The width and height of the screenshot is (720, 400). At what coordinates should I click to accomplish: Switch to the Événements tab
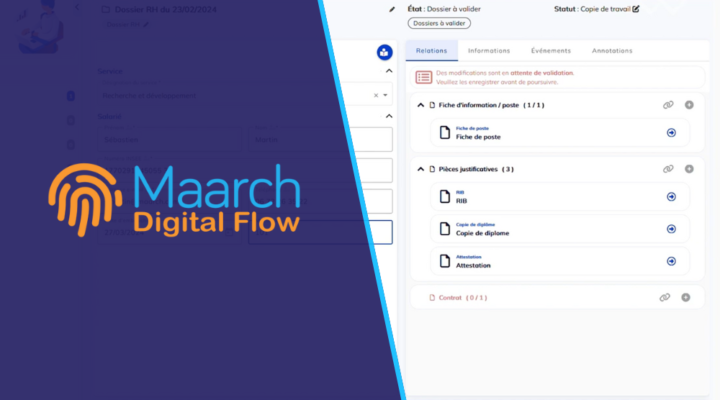tap(551, 50)
